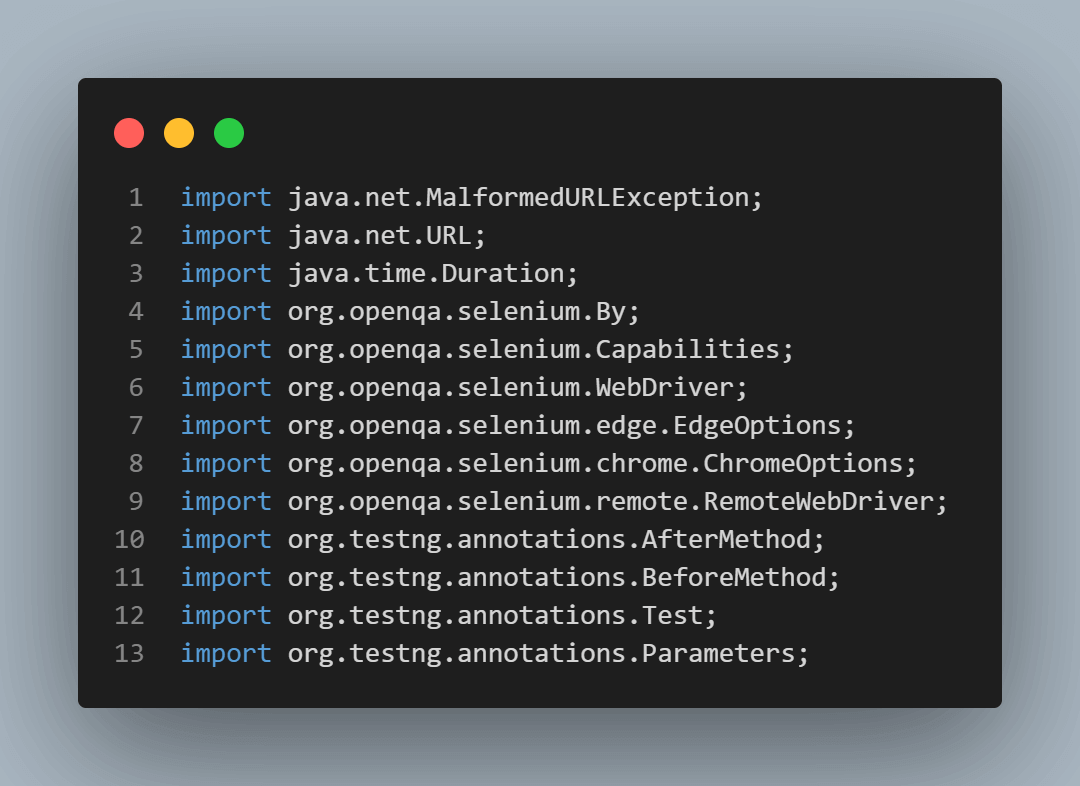
Task: Click java.time.Duration on line 3
Action: coord(433,274)
